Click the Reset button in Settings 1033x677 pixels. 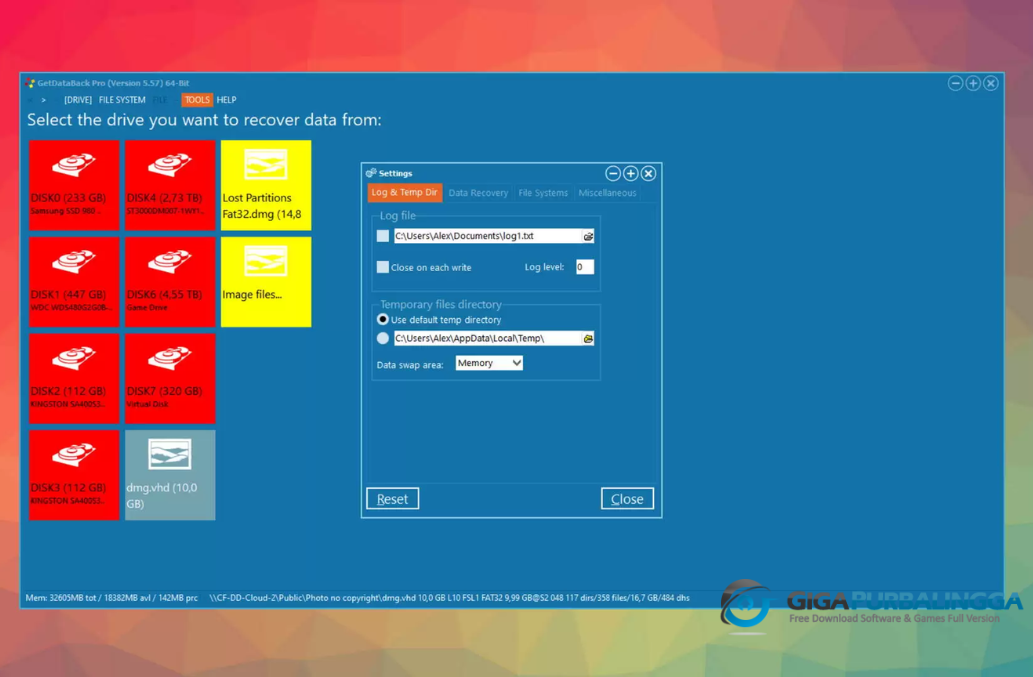(393, 499)
